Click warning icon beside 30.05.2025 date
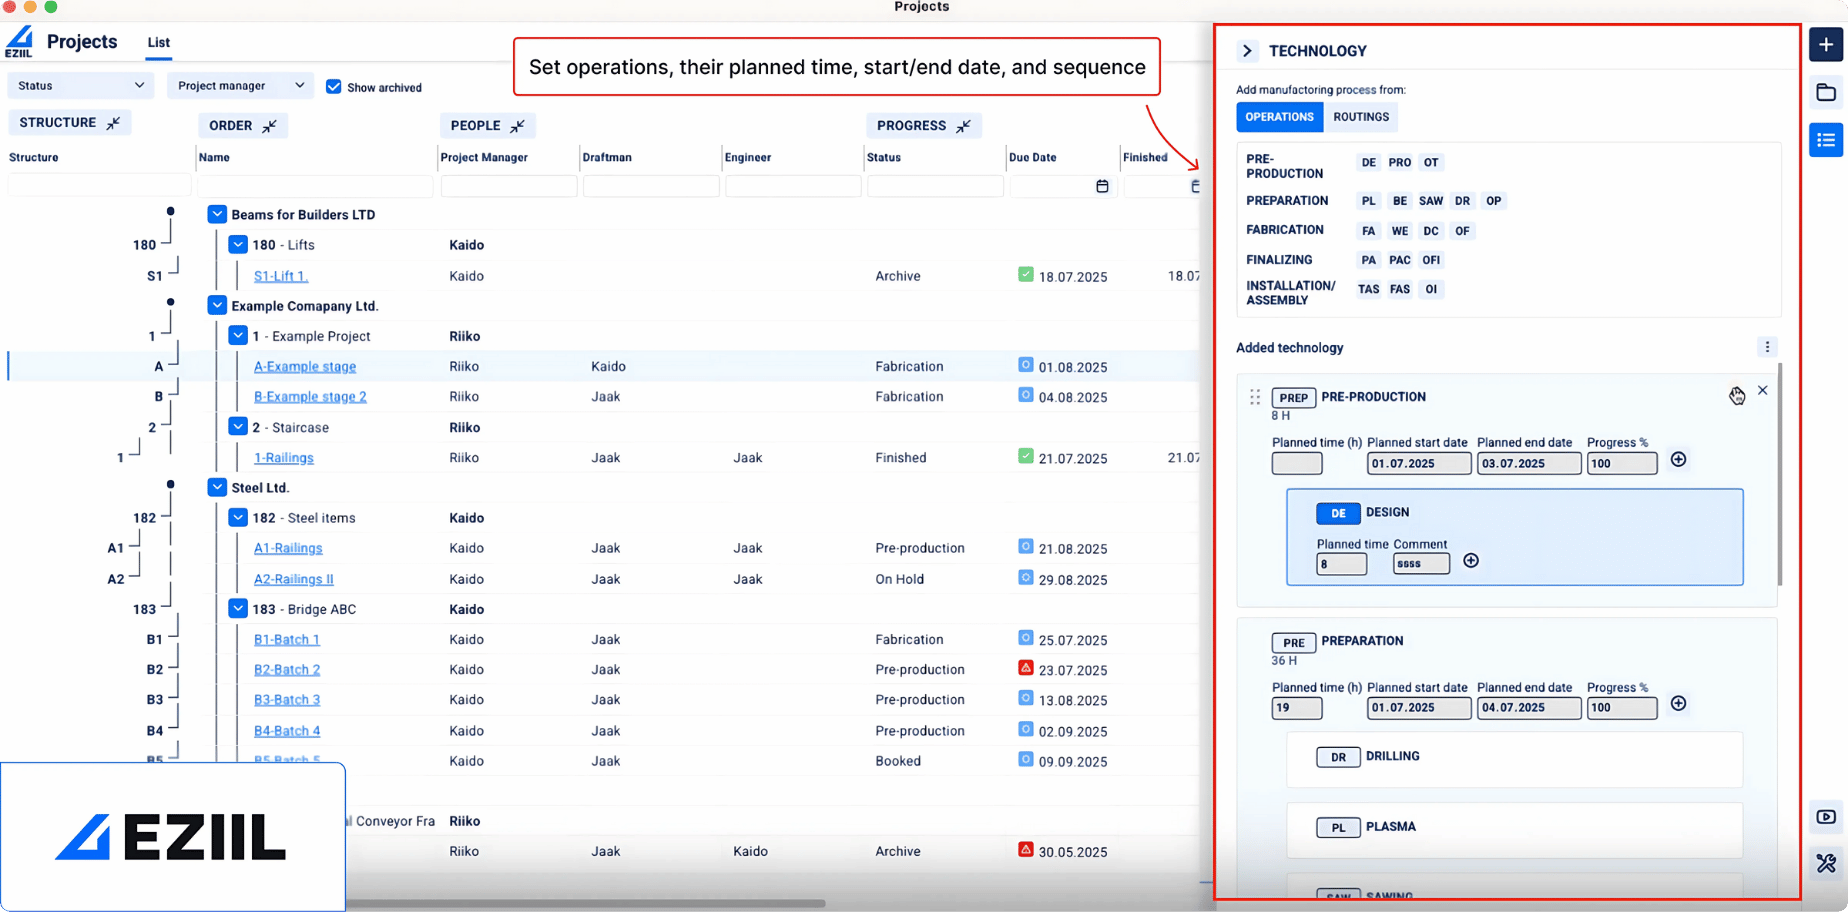The height and width of the screenshot is (912, 1848). point(1025,849)
